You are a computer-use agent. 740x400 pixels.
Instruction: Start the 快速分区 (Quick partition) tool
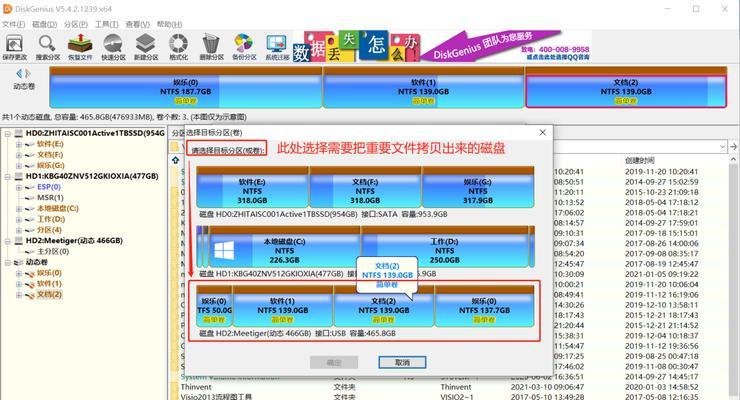pyautogui.click(x=113, y=47)
